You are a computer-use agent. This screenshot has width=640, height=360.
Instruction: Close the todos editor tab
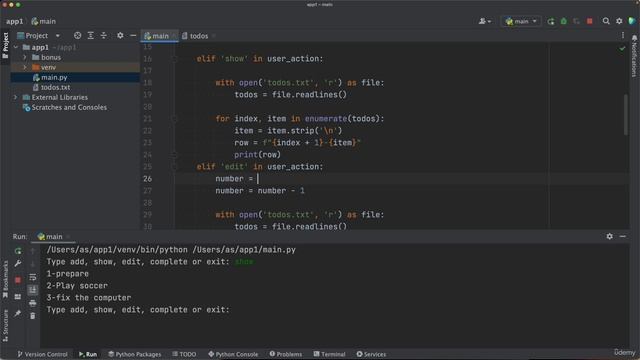coord(213,36)
